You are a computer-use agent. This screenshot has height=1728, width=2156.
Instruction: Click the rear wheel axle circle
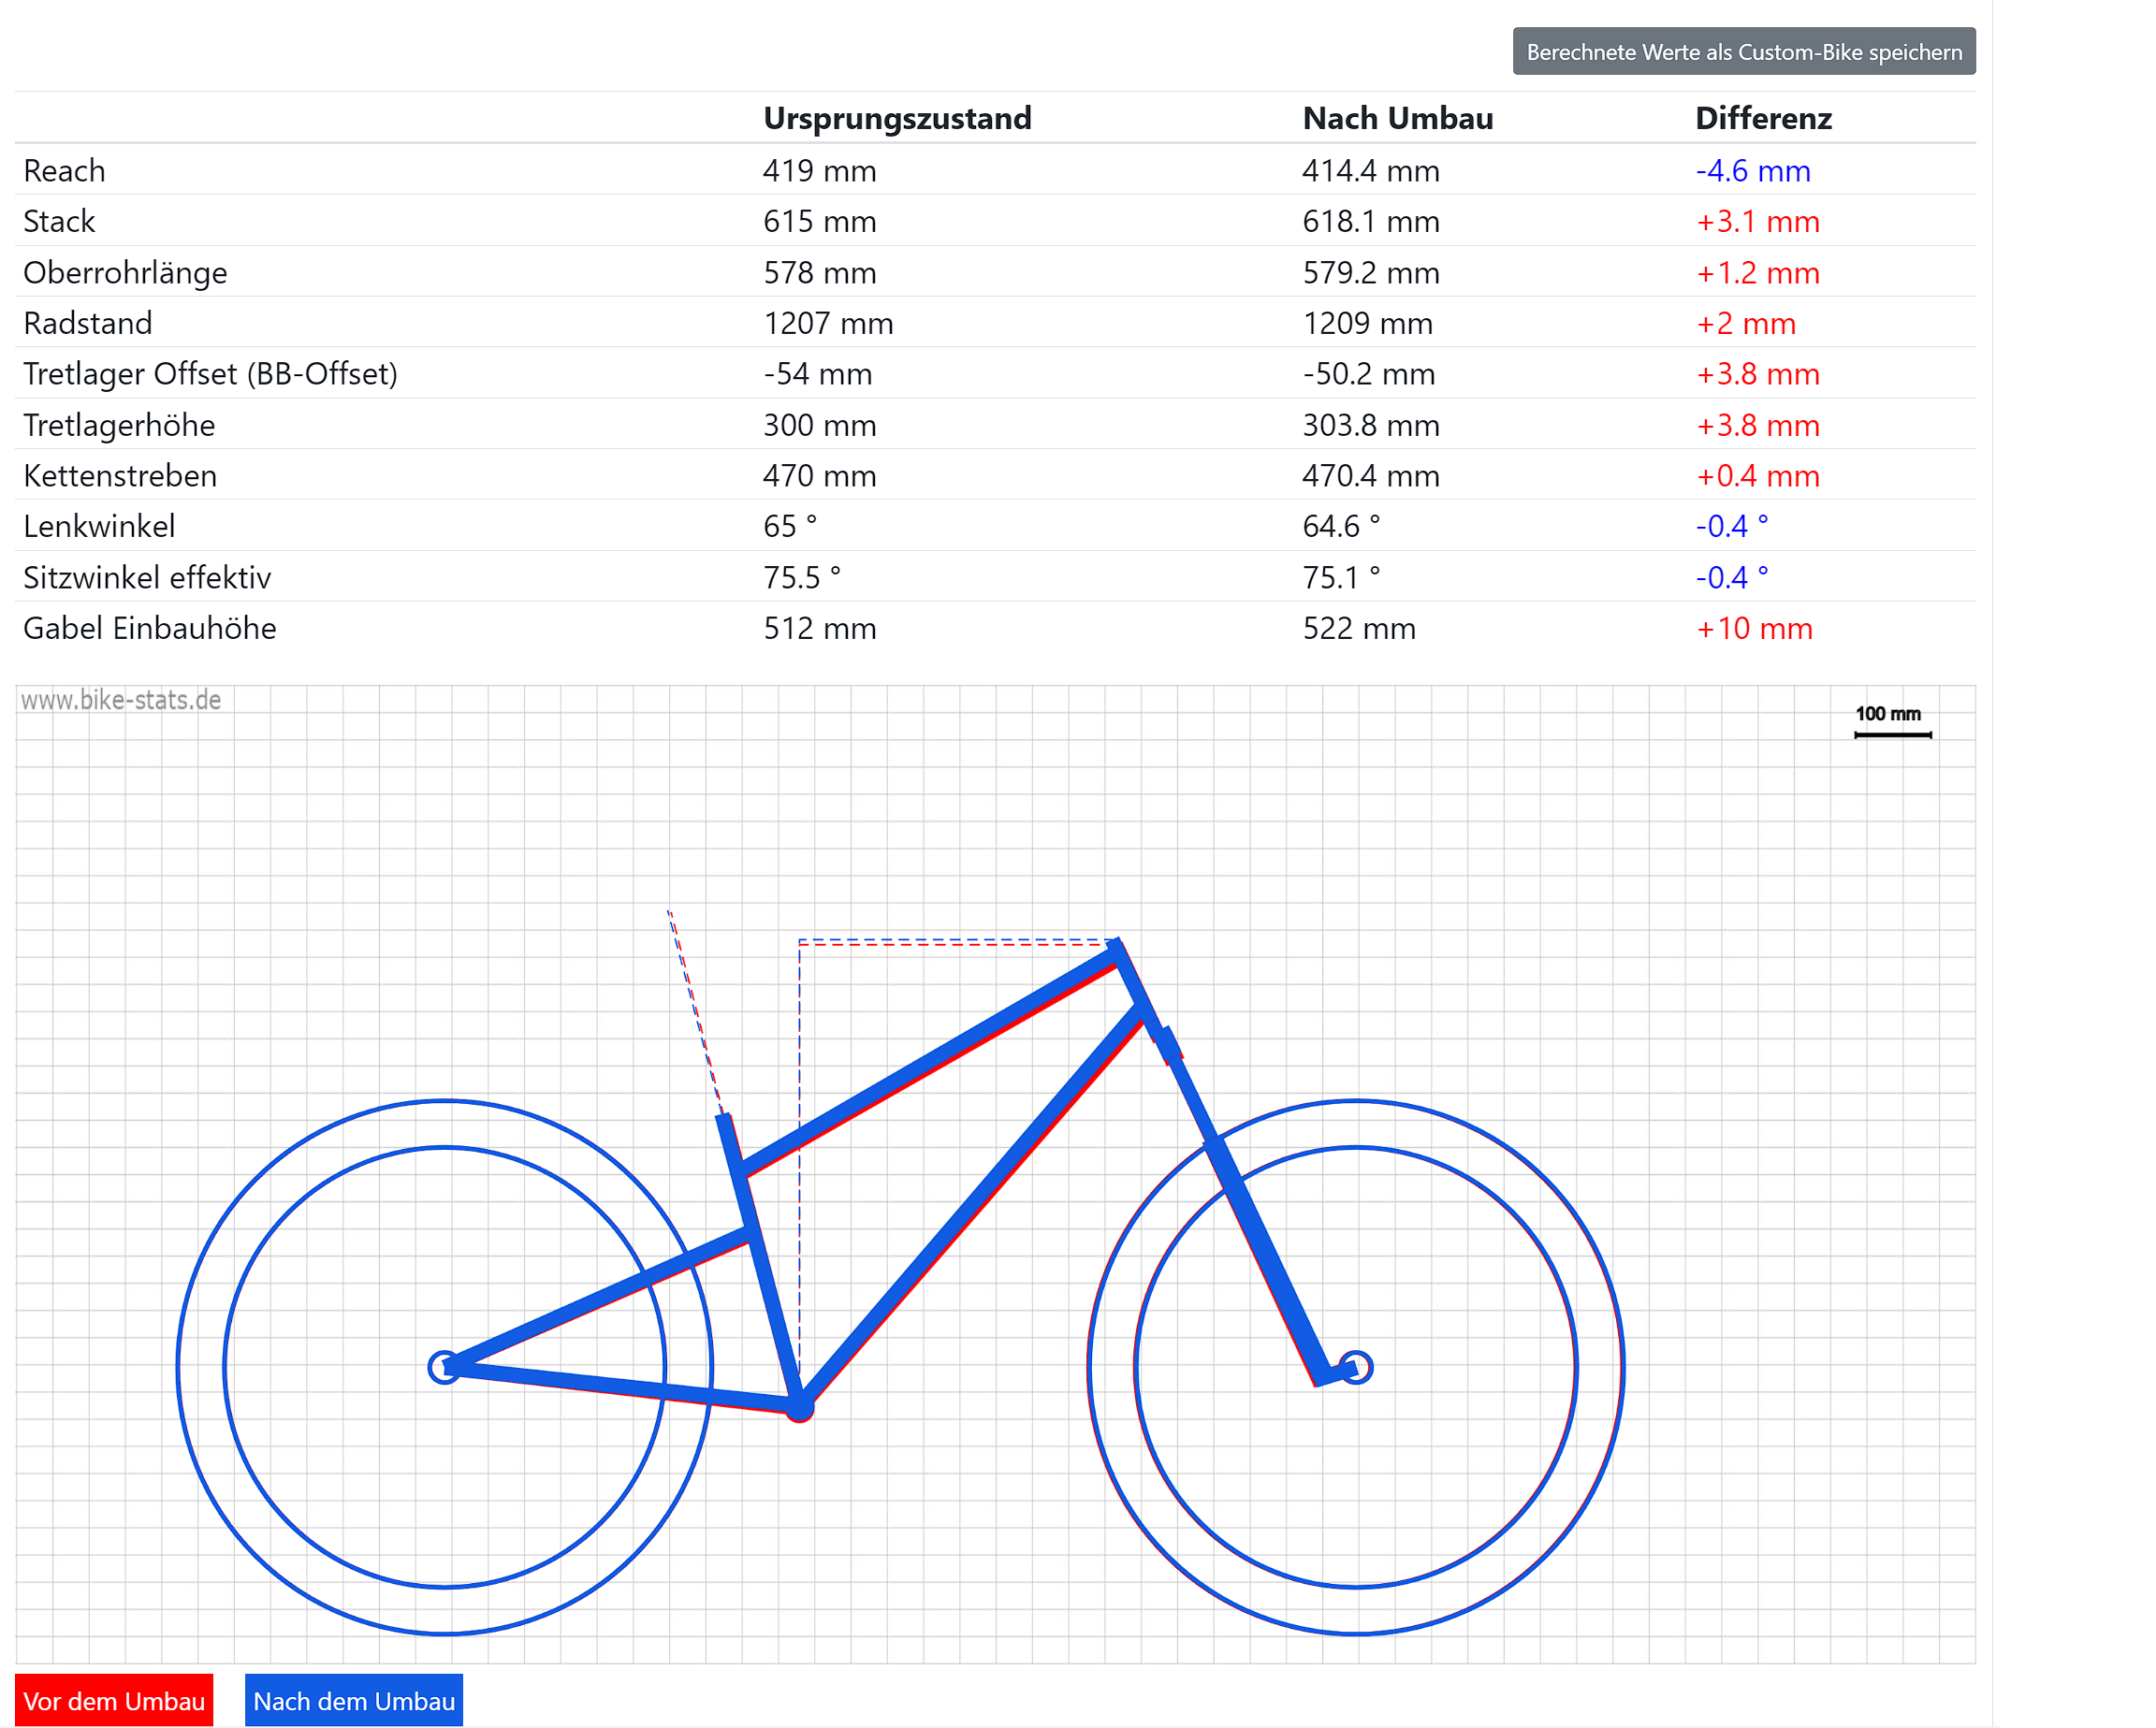tap(444, 1366)
